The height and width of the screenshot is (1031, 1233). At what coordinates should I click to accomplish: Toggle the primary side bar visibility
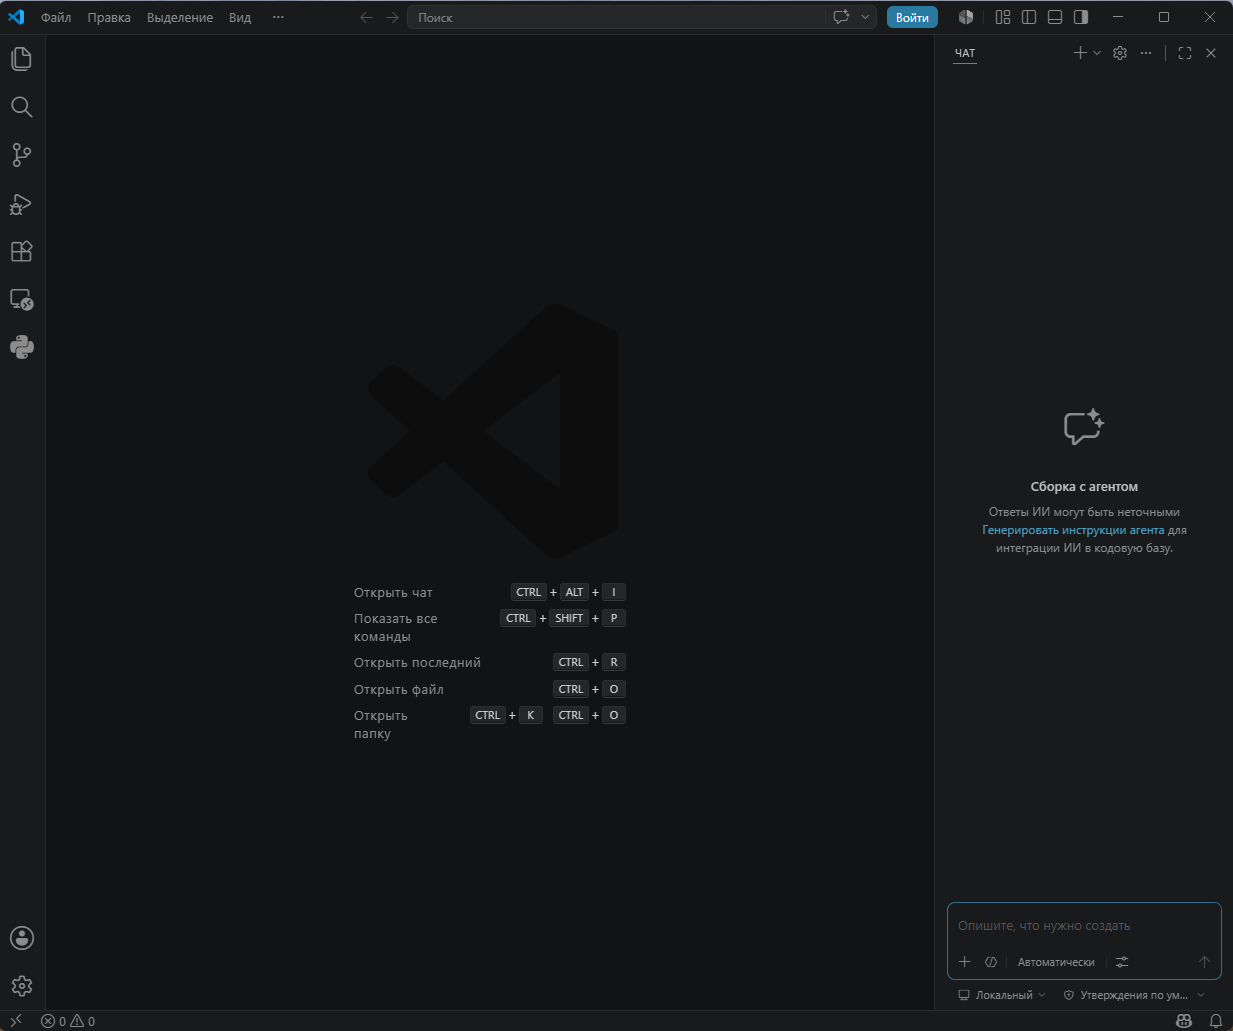tap(1029, 17)
